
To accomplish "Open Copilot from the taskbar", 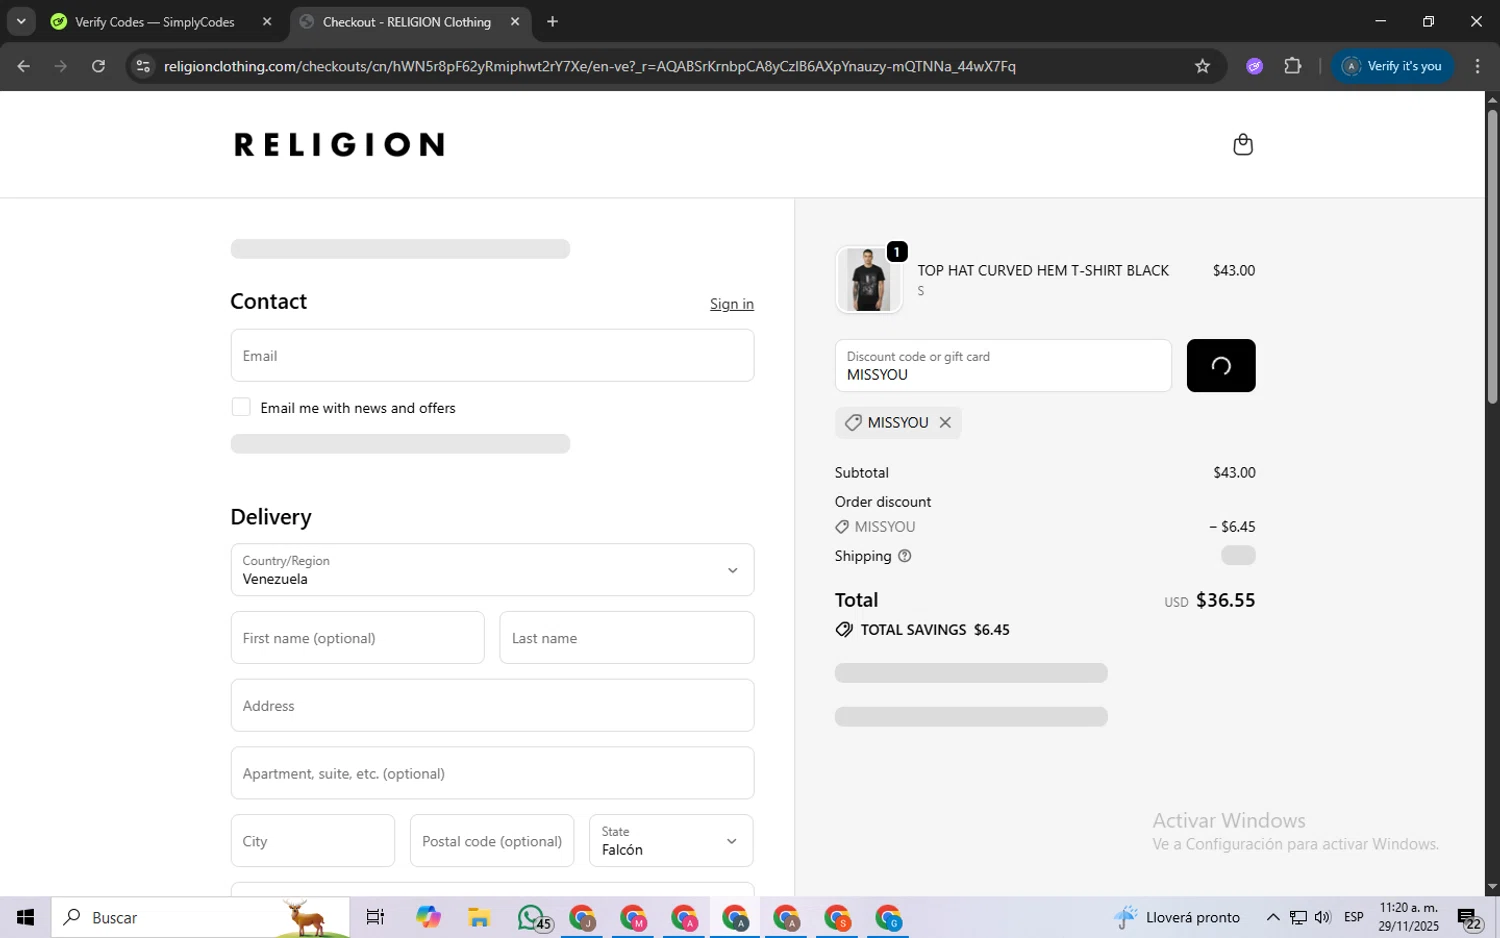I will [428, 917].
